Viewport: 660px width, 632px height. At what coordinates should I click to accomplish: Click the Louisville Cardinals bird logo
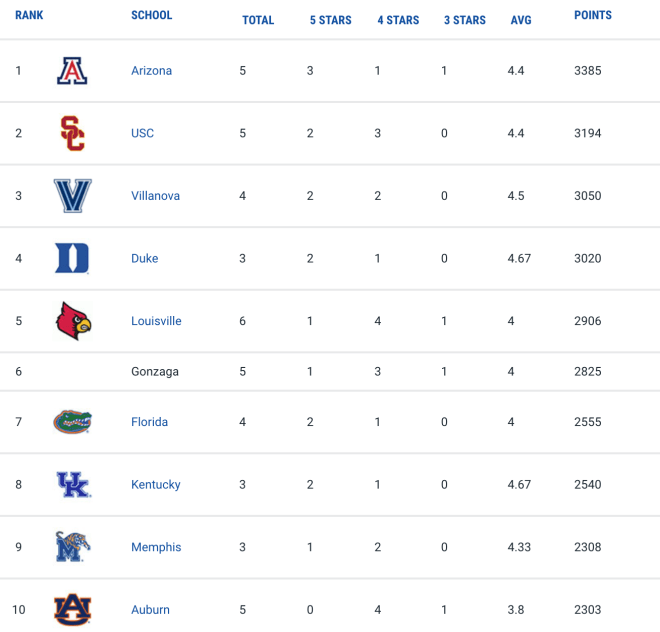tap(73, 321)
